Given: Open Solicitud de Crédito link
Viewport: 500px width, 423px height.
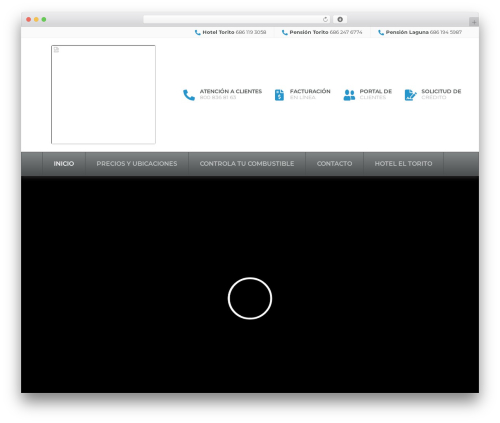Looking at the screenshot, I should pos(441,94).
